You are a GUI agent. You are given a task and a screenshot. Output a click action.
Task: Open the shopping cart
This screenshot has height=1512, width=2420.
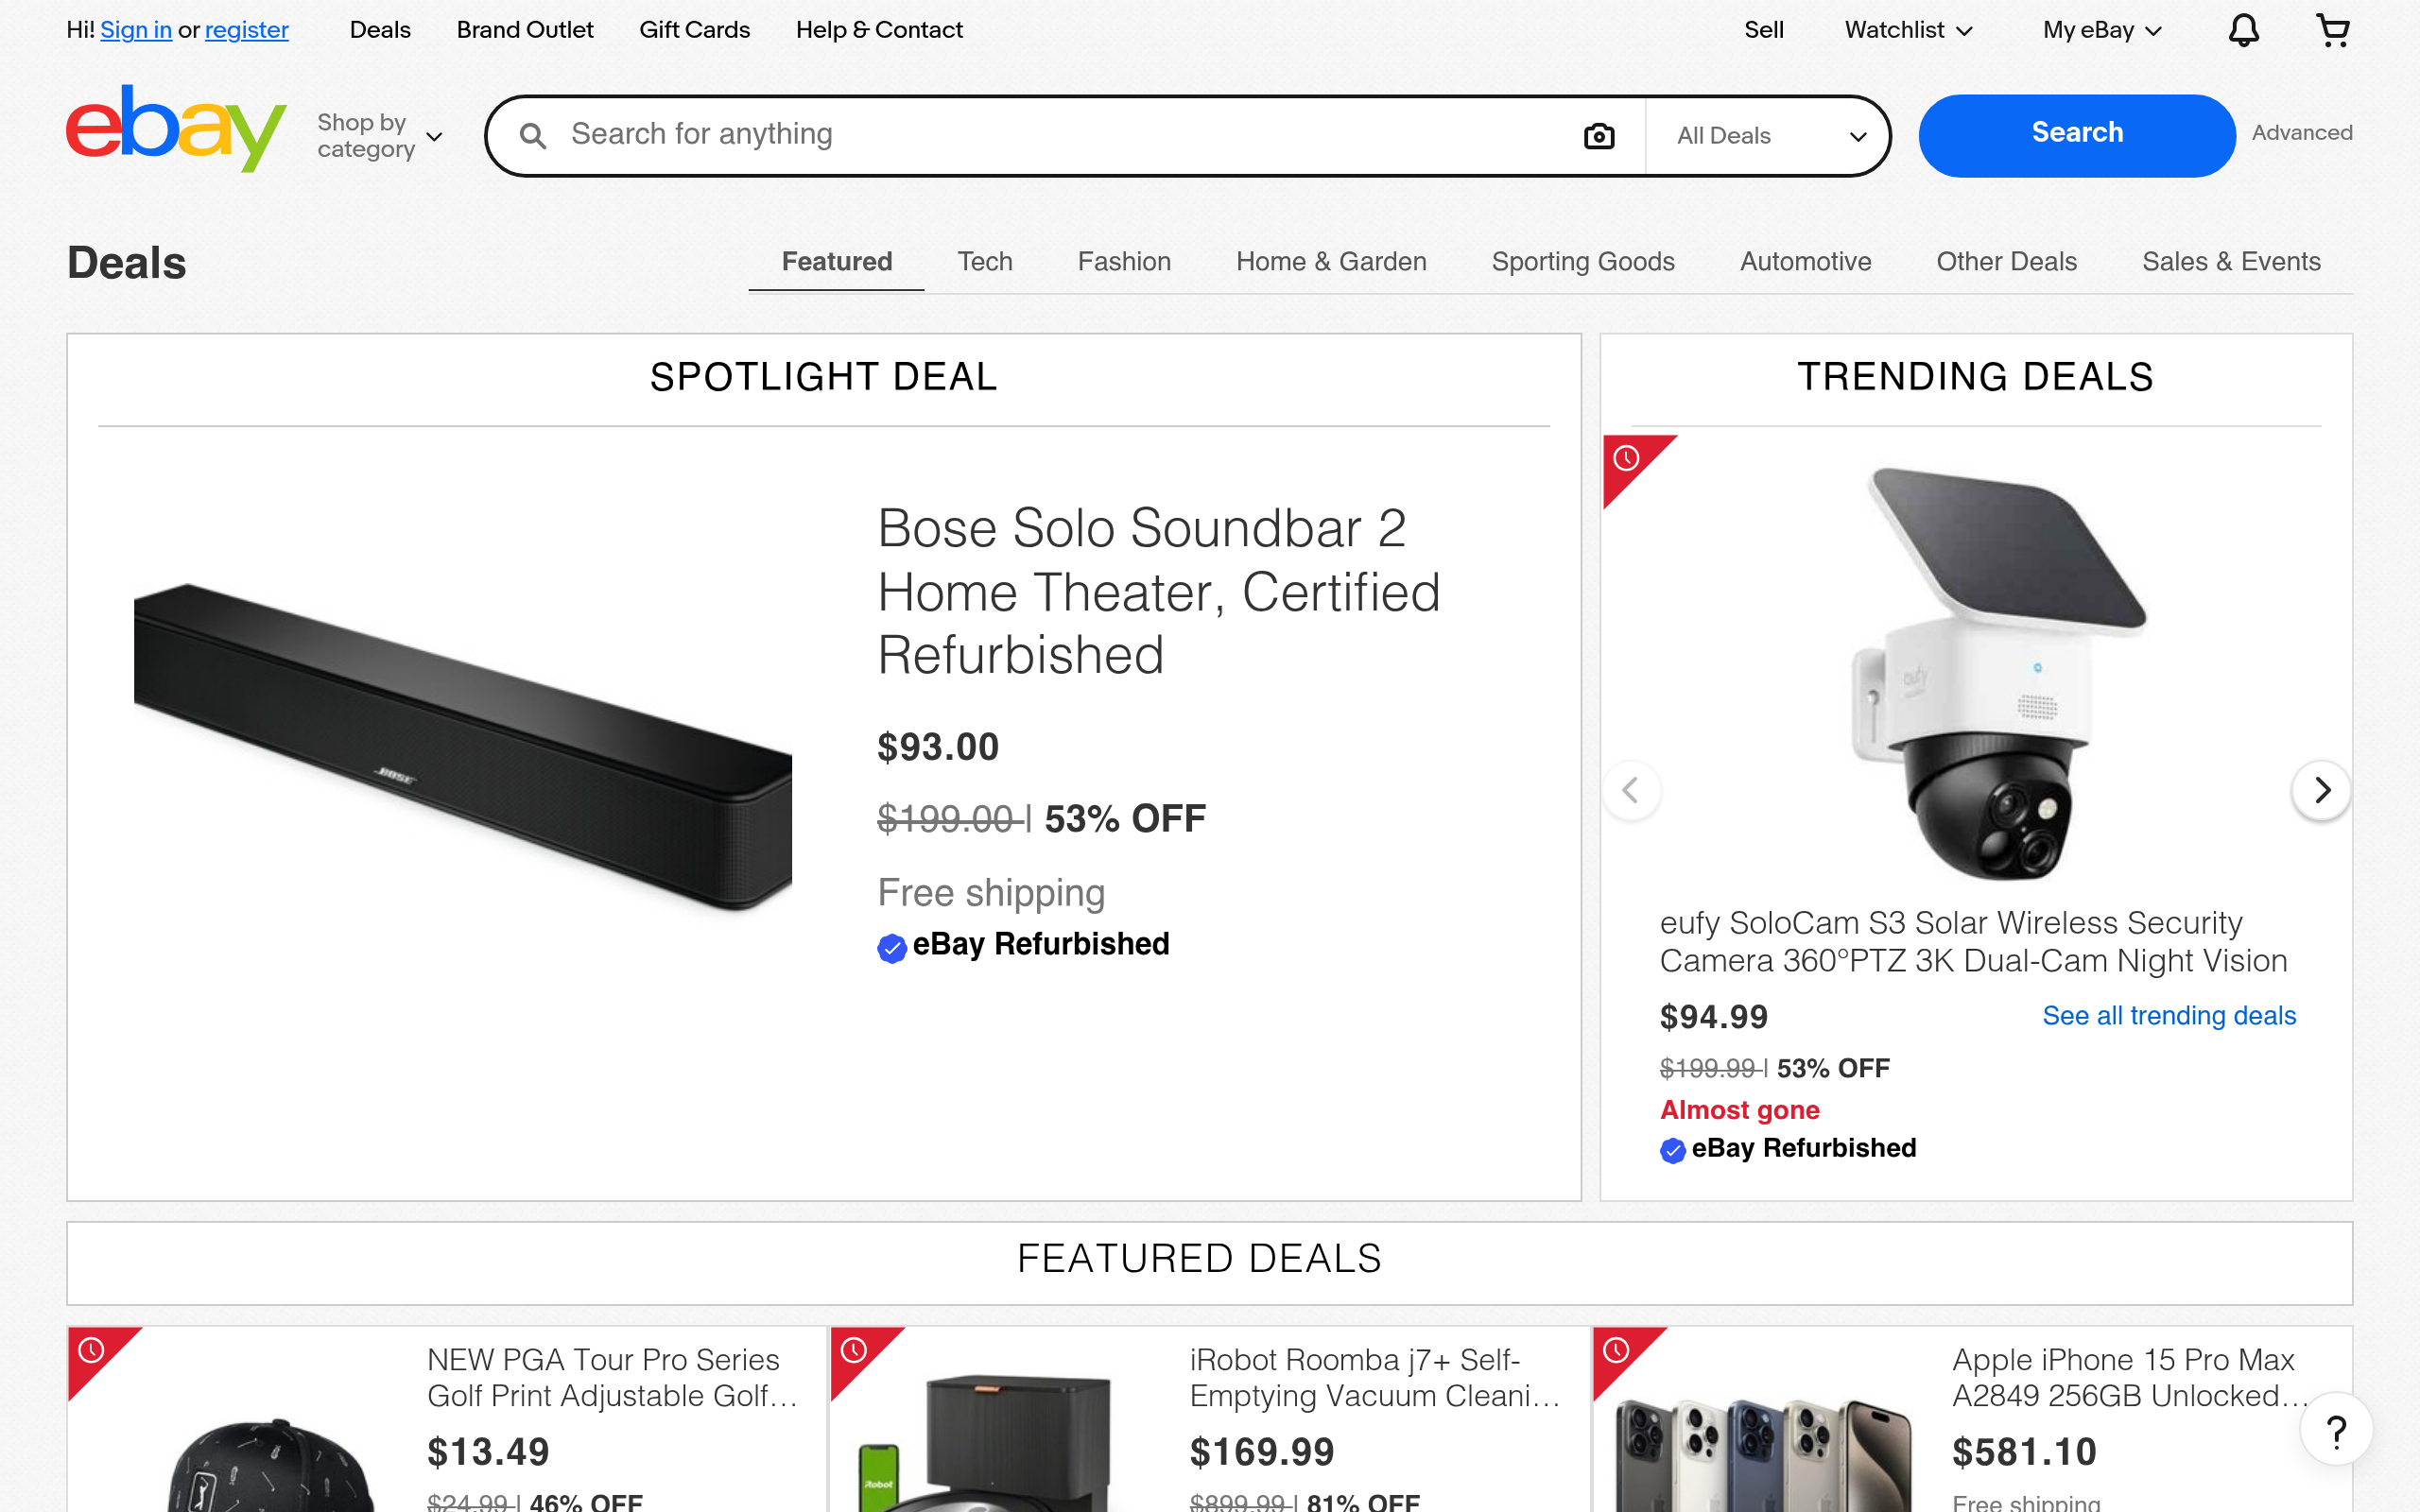pyautogui.click(x=2332, y=30)
